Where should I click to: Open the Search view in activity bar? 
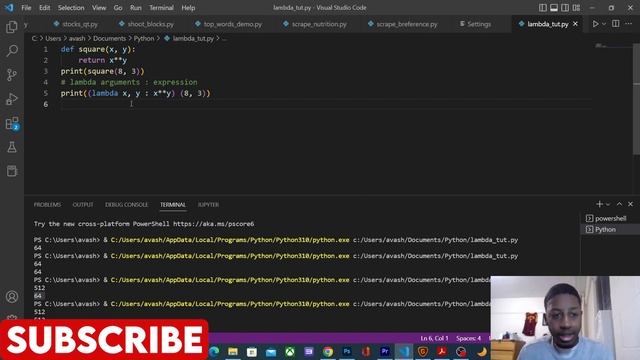point(12,51)
